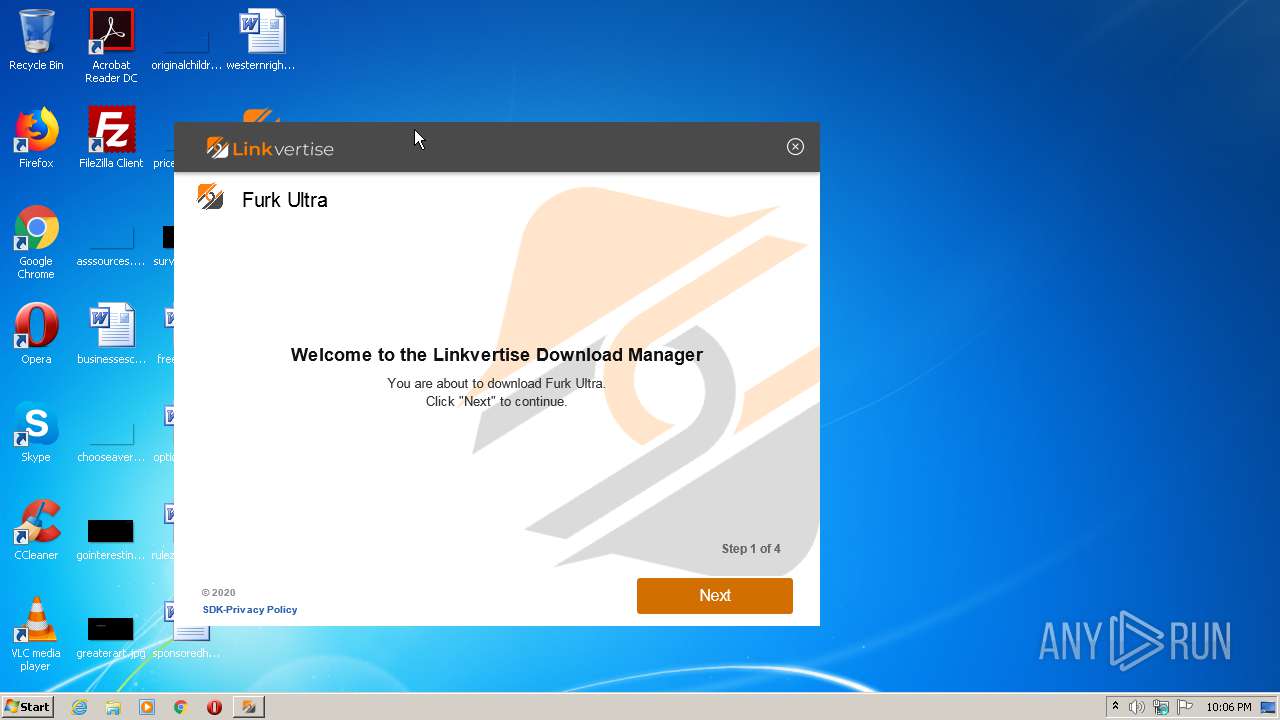Viewport: 1280px width, 720px height.
Task: Select the Skype desktop shortcut
Action: pyautogui.click(x=36, y=432)
